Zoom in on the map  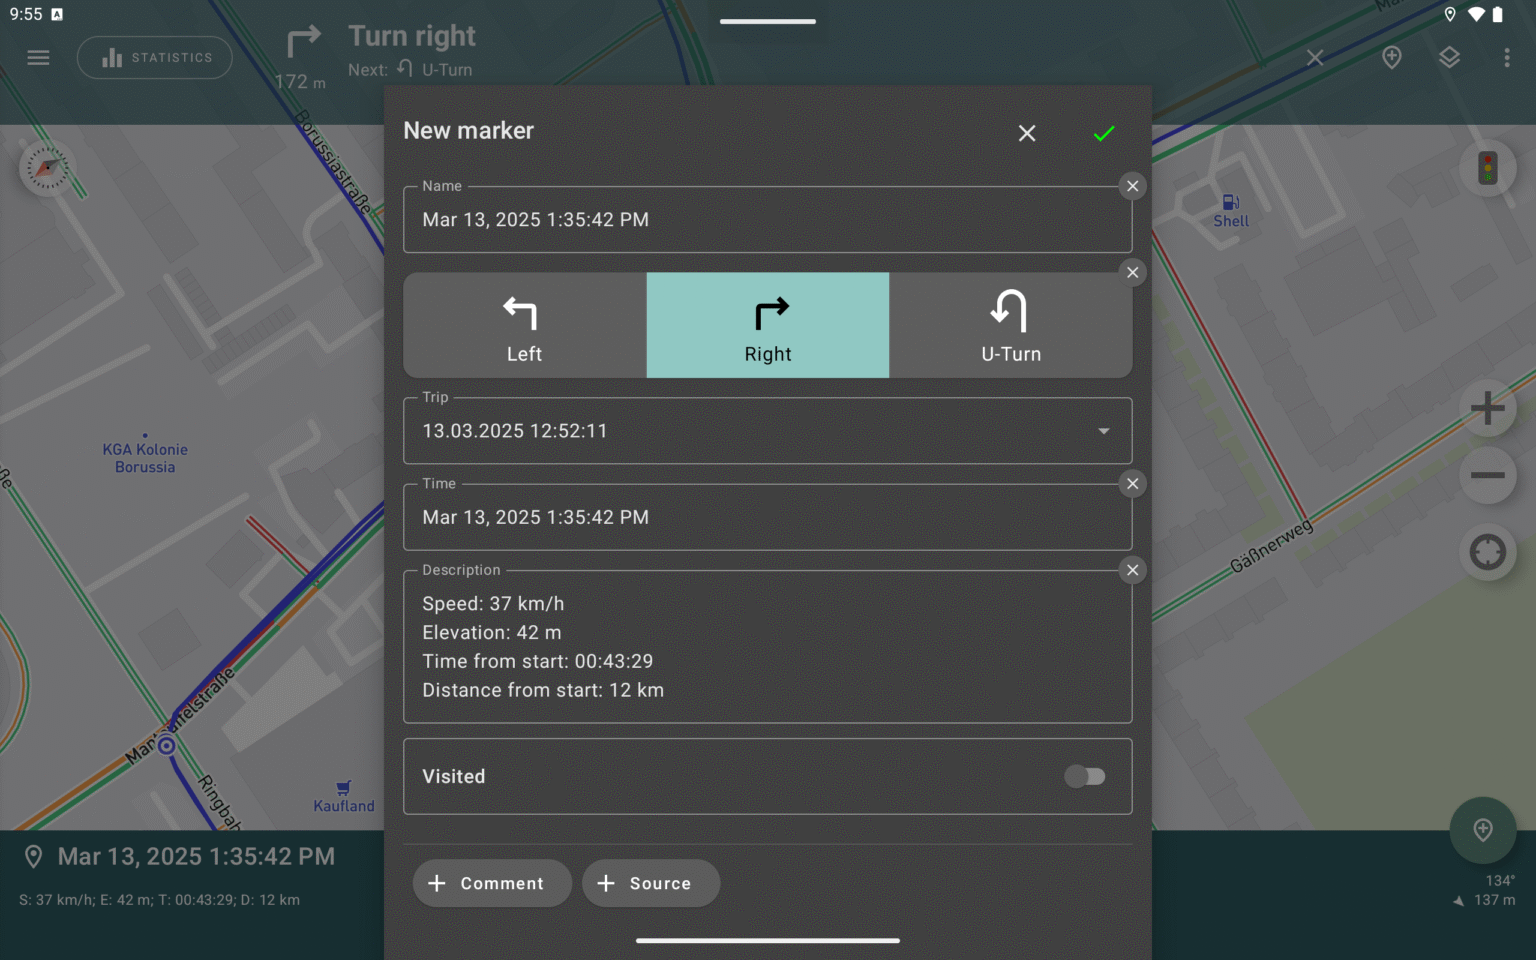click(1488, 408)
